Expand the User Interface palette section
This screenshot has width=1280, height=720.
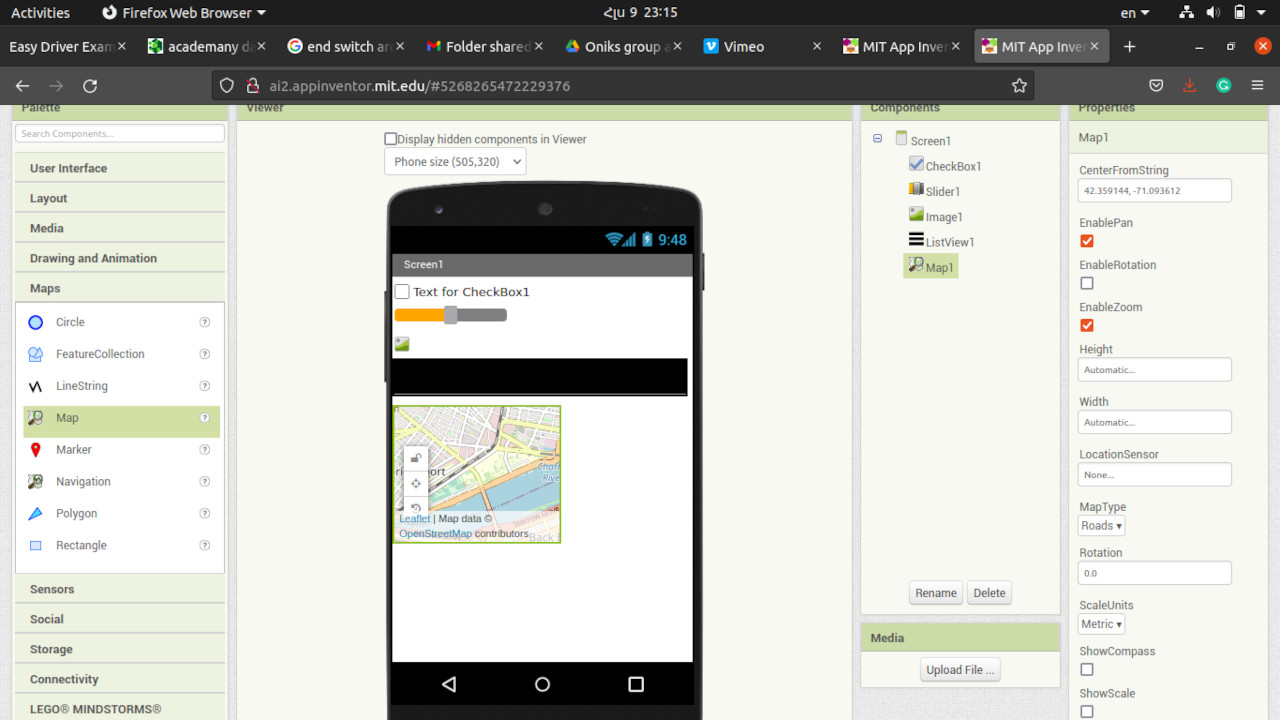point(120,168)
